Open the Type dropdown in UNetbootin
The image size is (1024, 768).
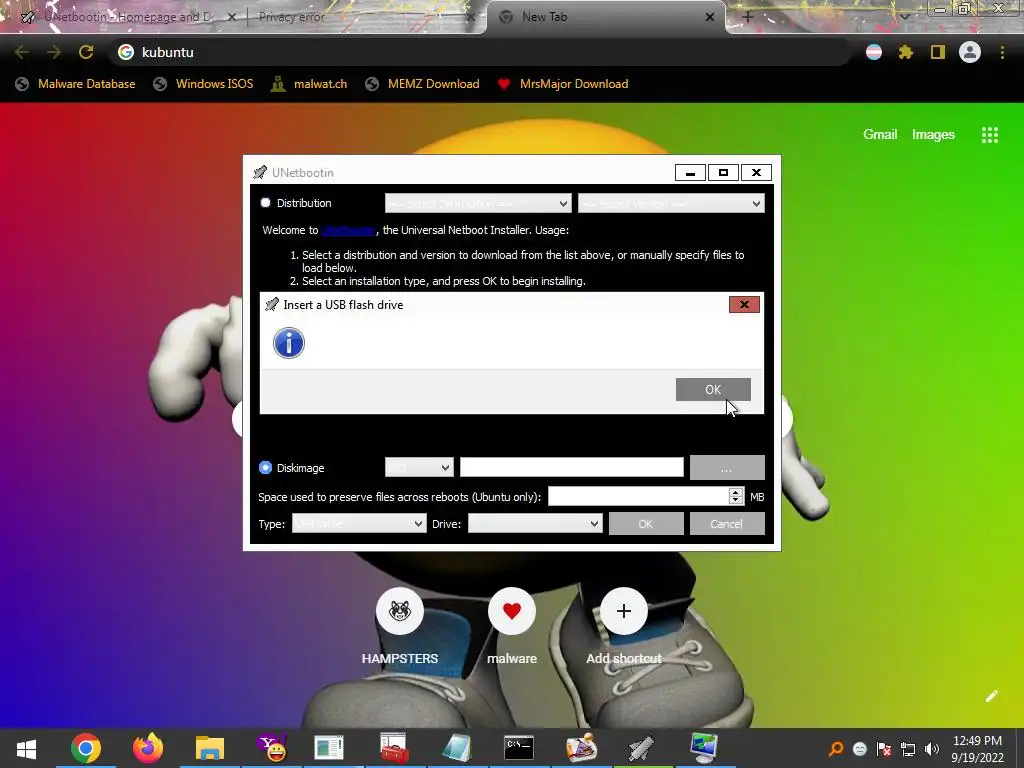pyautogui.click(x=359, y=524)
